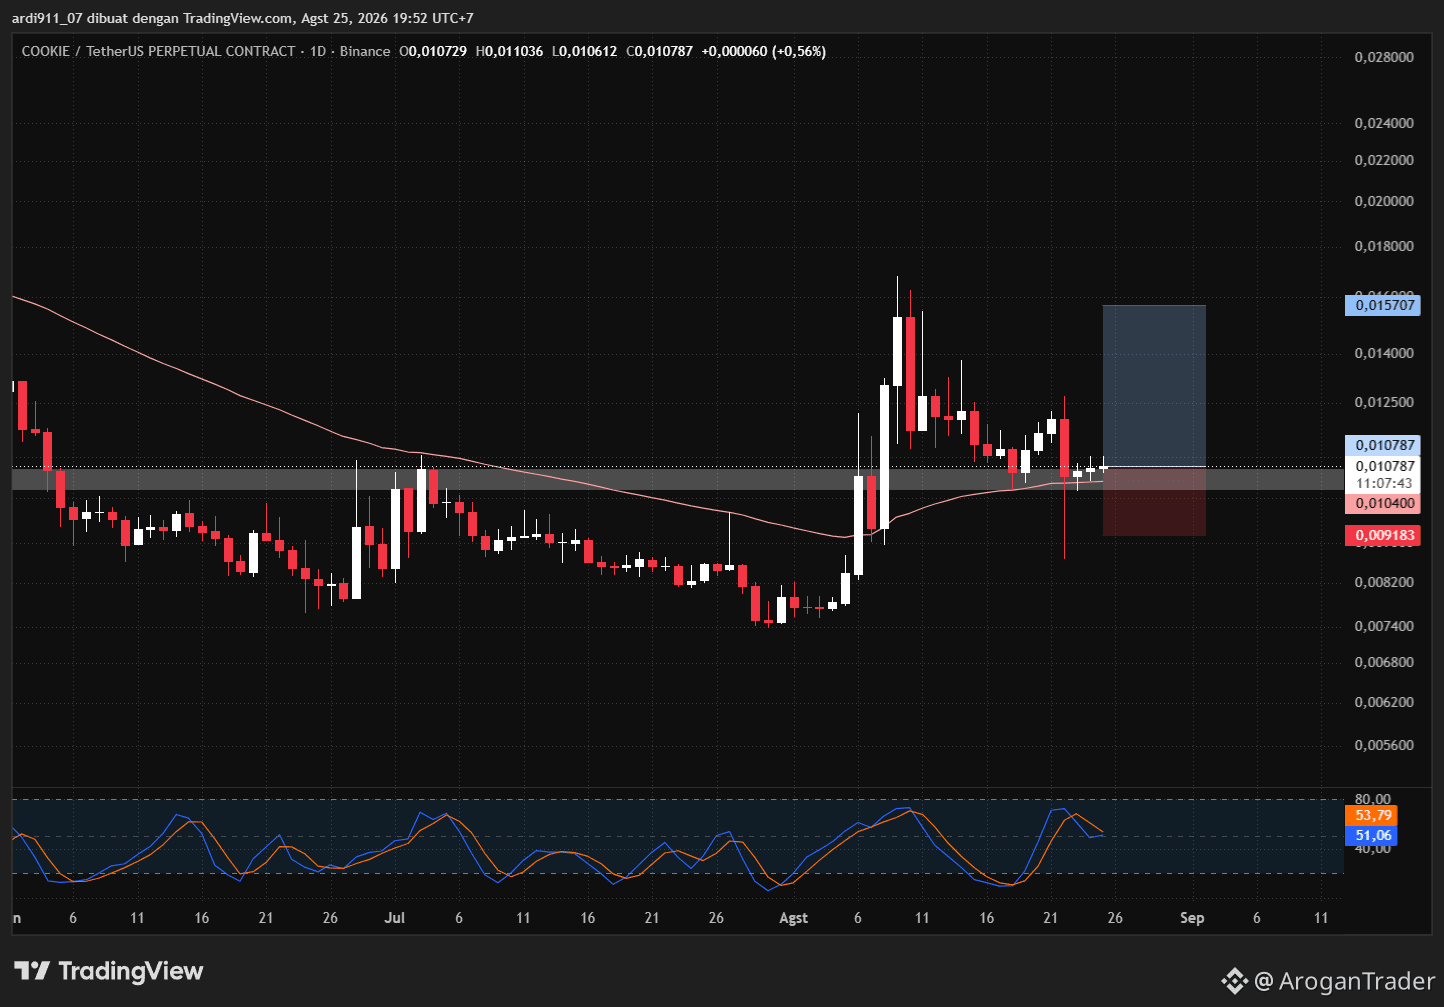The image size is (1444, 1007).
Task: Click the 0,014000 price scale label
Action: click(x=1384, y=353)
